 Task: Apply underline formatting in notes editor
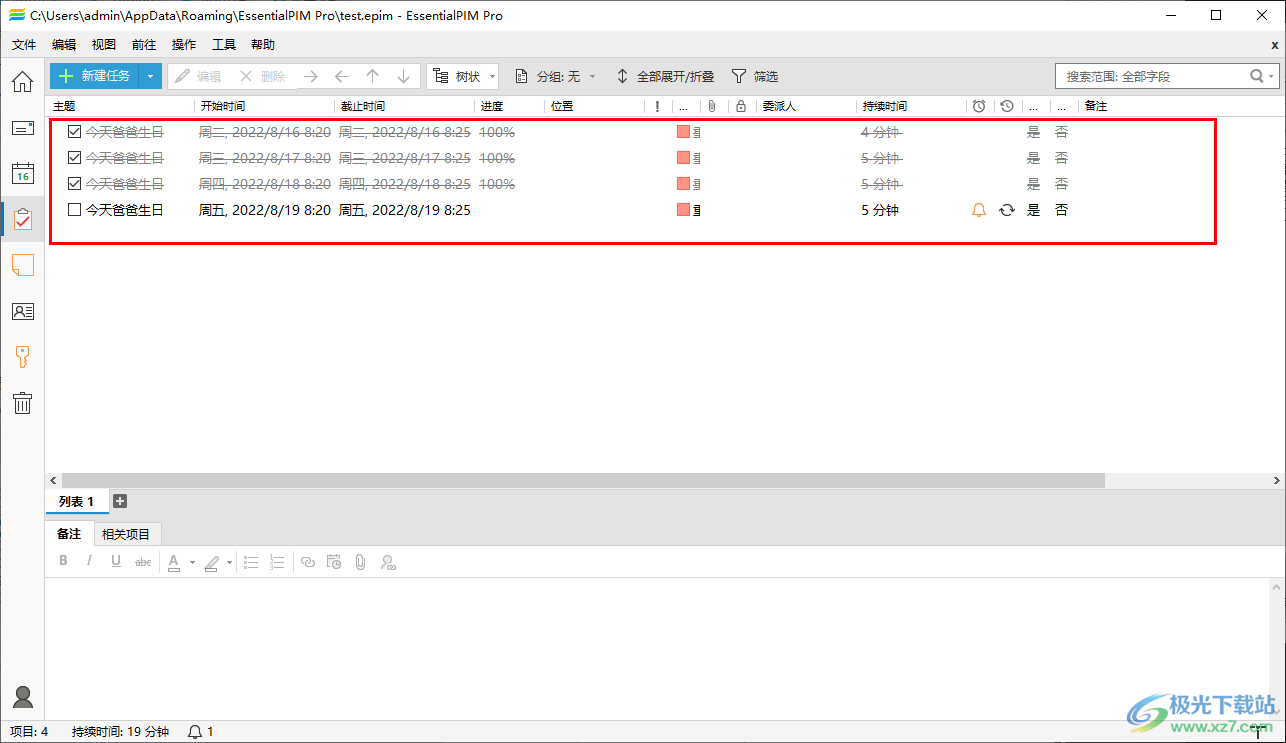(x=116, y=561)
